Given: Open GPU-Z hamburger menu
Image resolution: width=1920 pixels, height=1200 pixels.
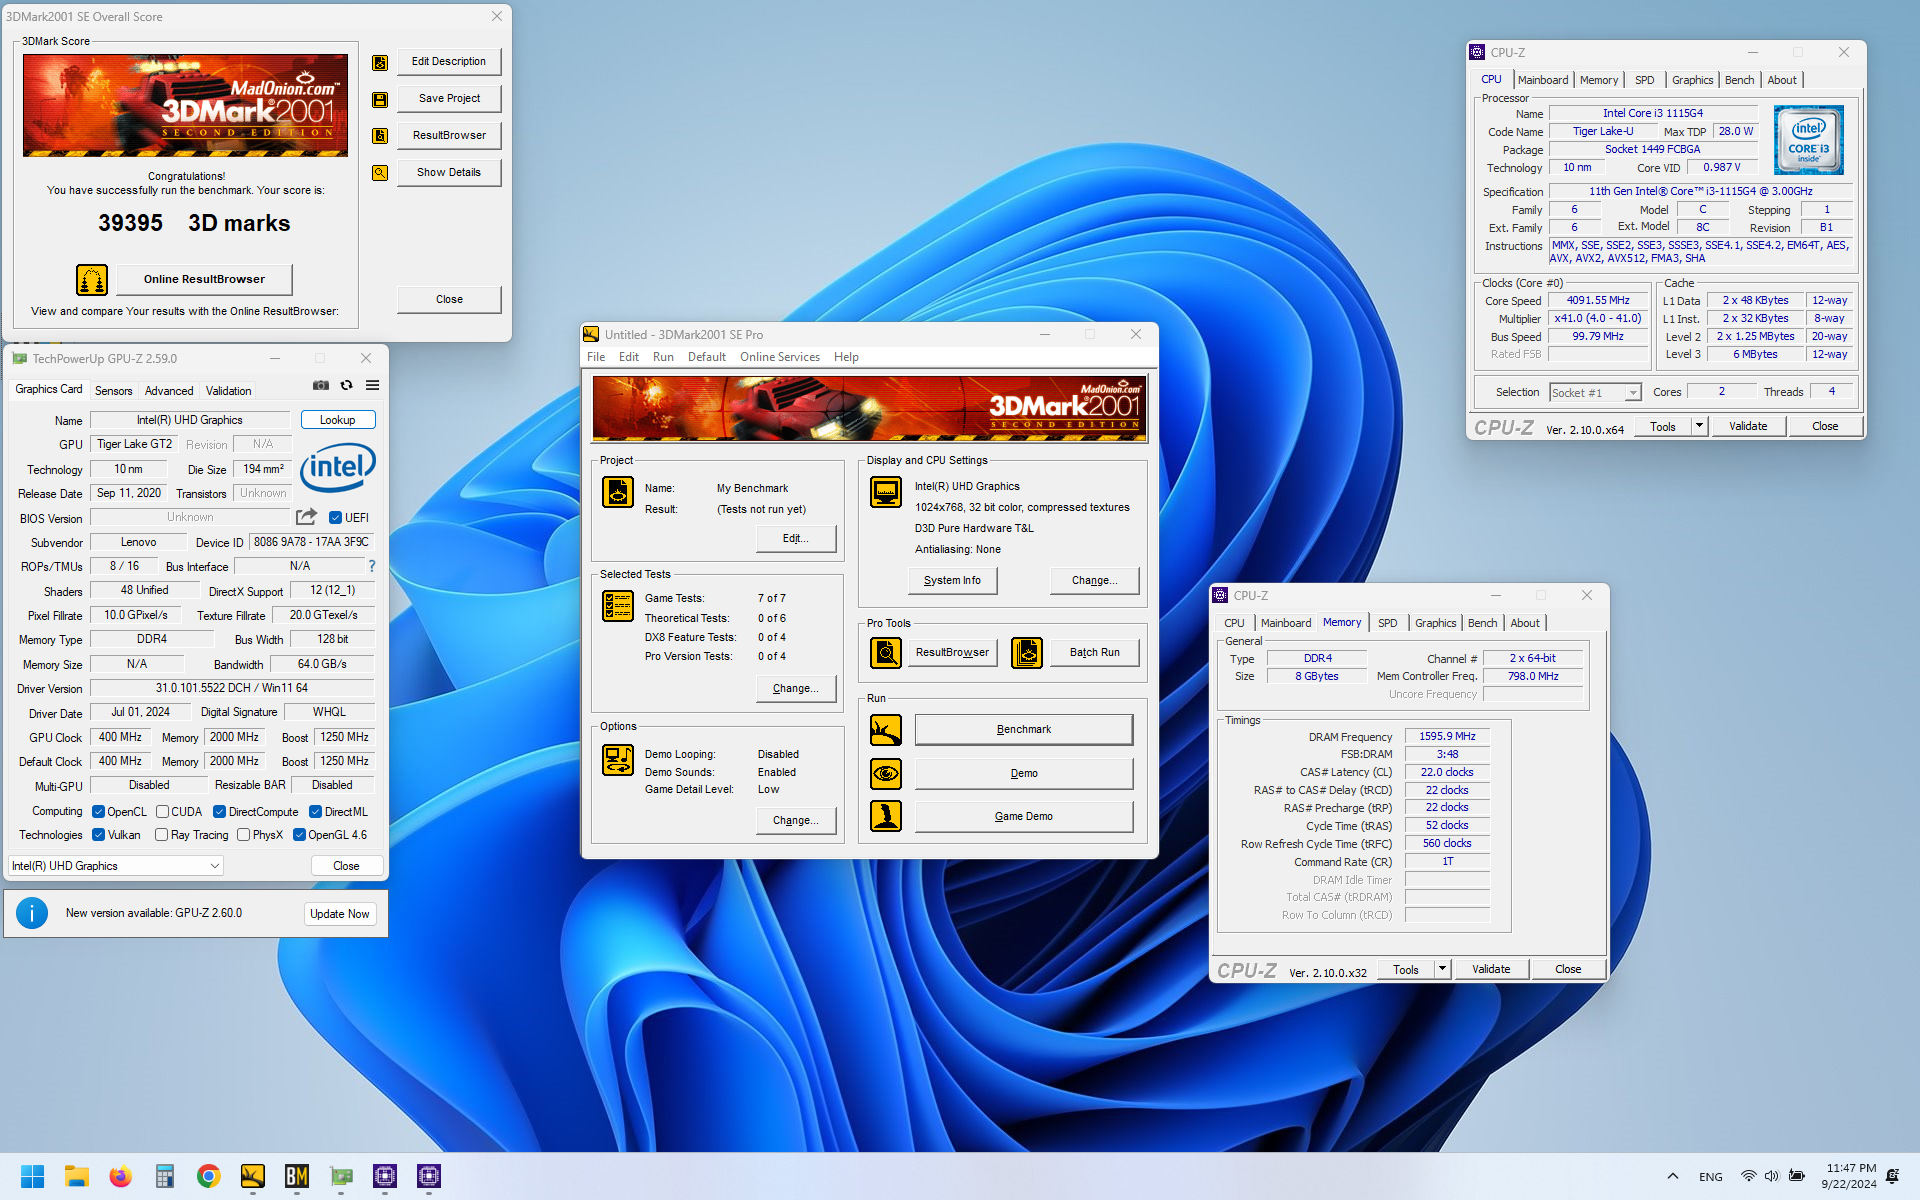Looking at the screenshot, I should [x=372, y=385].
